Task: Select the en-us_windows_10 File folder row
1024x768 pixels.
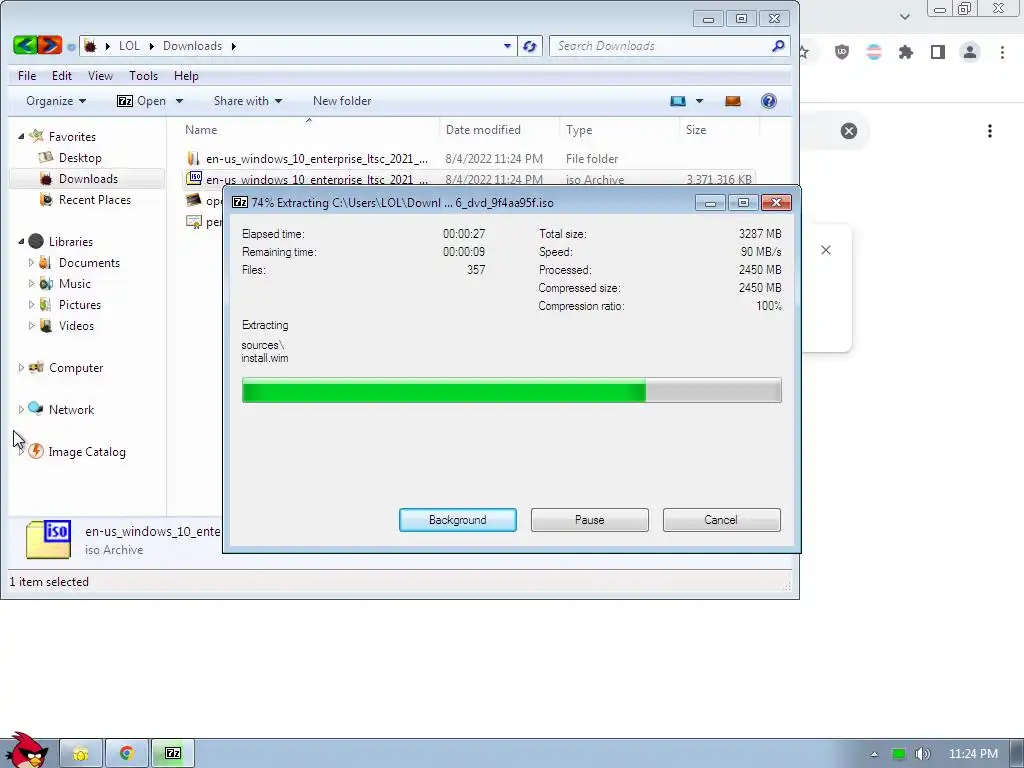Action: (x=468, y=159)
